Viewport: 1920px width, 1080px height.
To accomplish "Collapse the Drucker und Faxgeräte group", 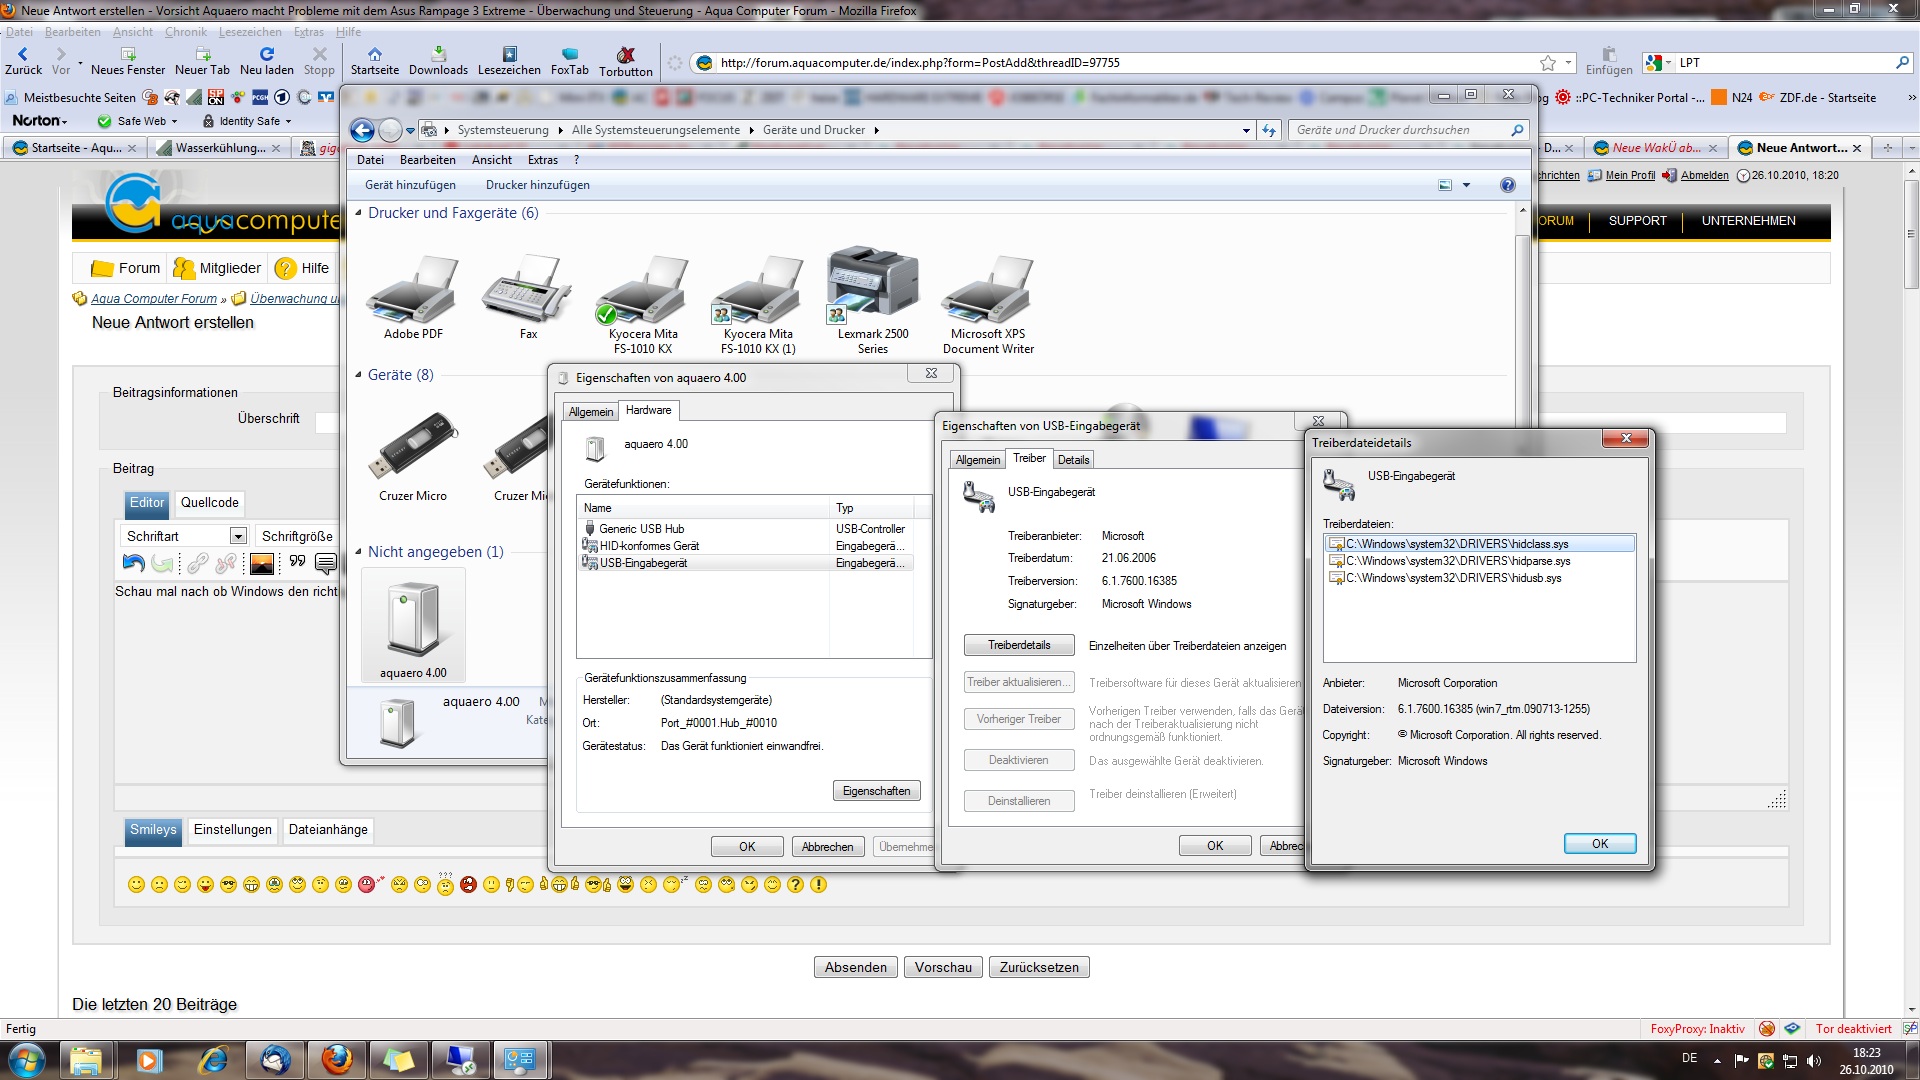I will click(x=359, y=213).
